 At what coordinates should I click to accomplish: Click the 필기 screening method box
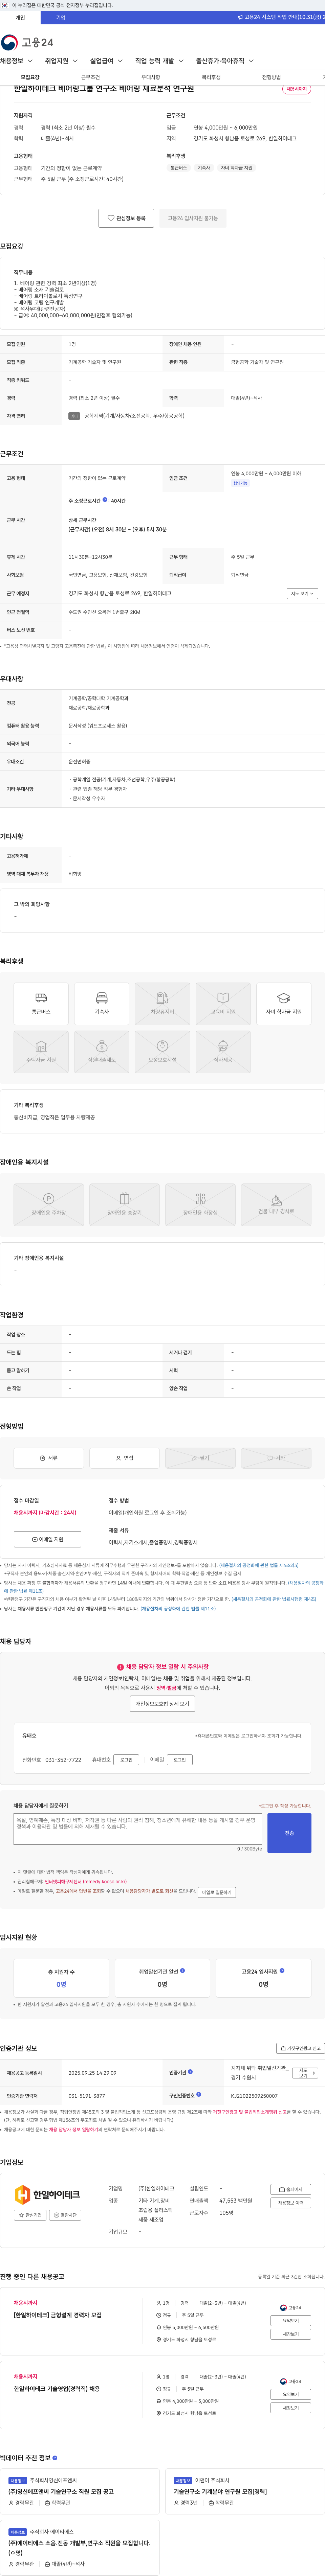pyautogui.click(x=200, y=1458)
